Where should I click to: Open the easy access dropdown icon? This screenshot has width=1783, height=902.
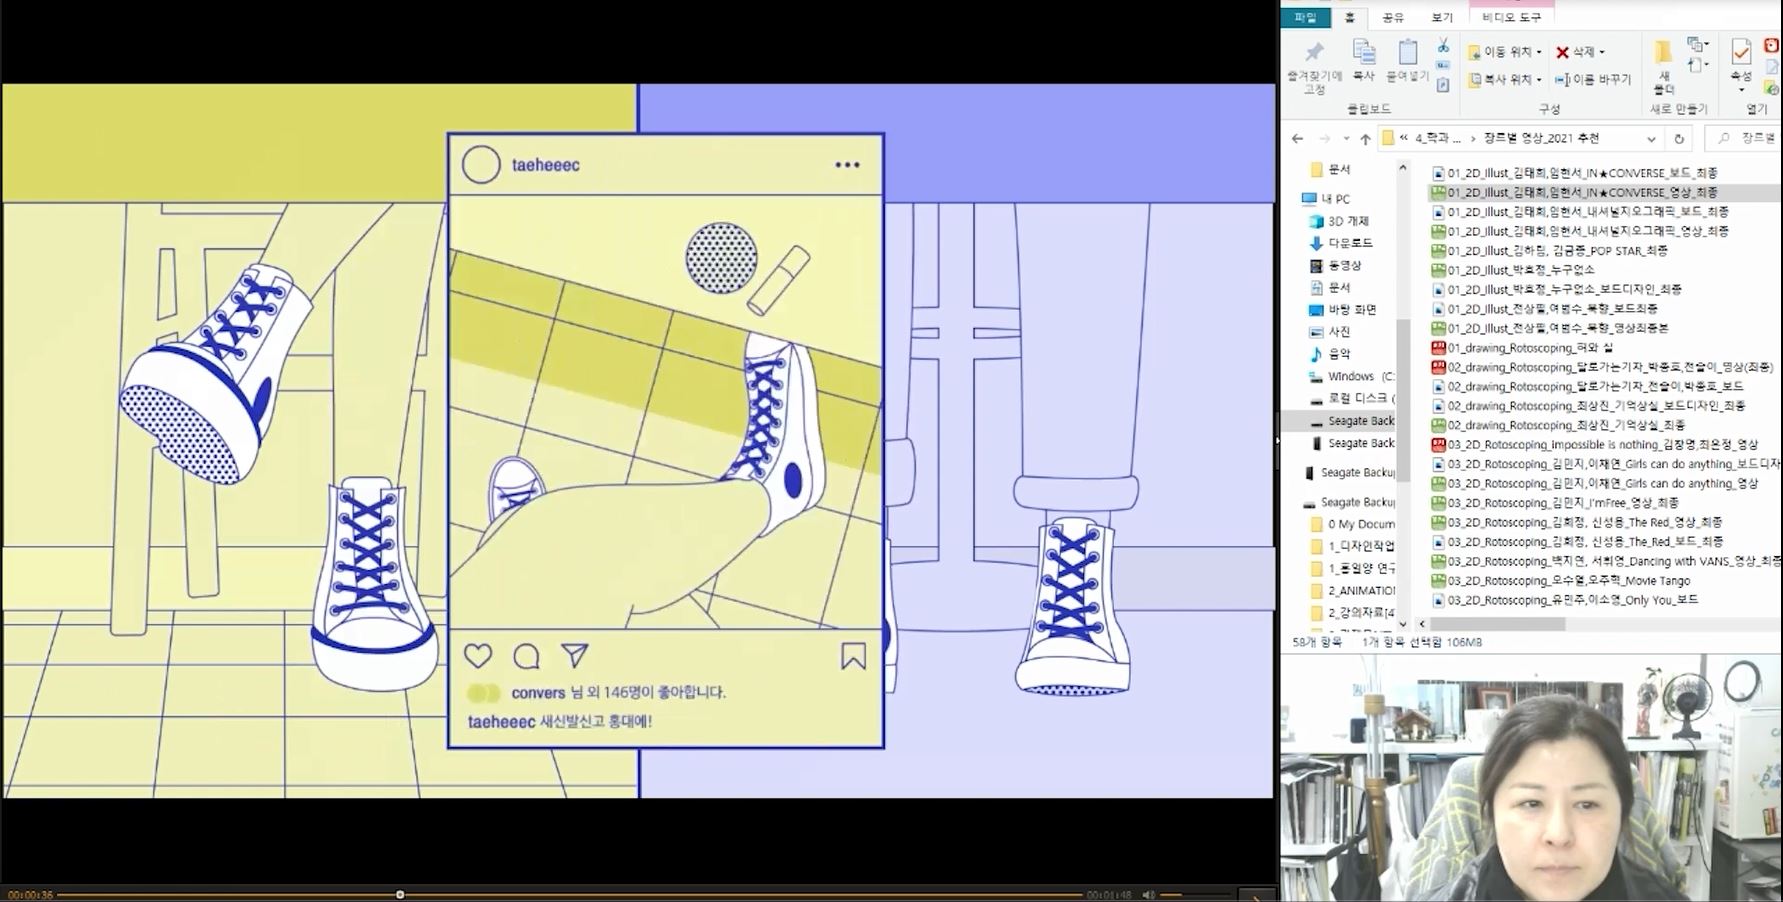1697,65
